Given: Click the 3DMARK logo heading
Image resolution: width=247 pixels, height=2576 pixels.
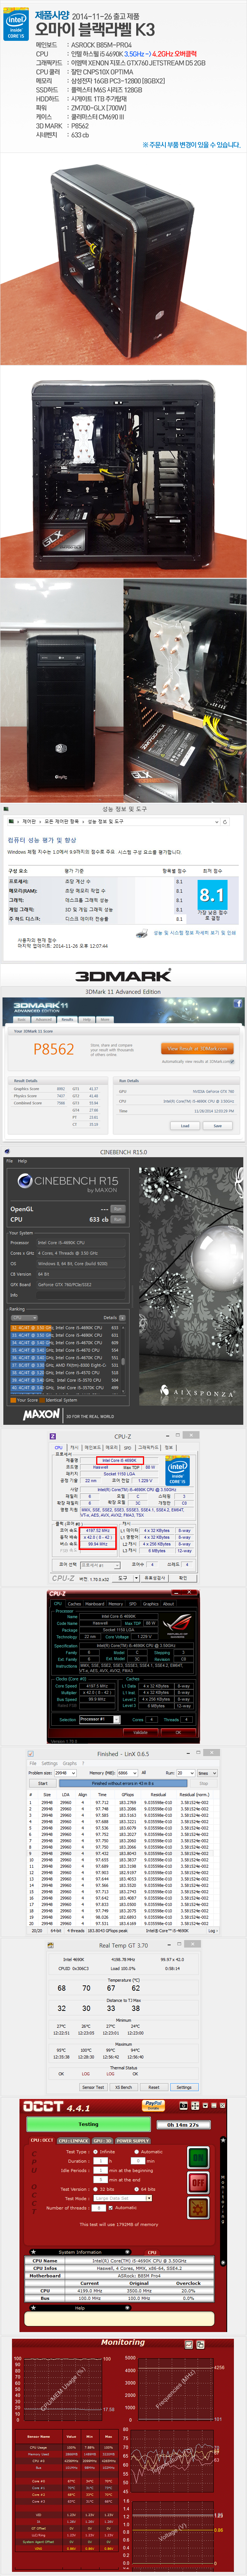Looking at the screenshot, I should click(x=123, y=976).
